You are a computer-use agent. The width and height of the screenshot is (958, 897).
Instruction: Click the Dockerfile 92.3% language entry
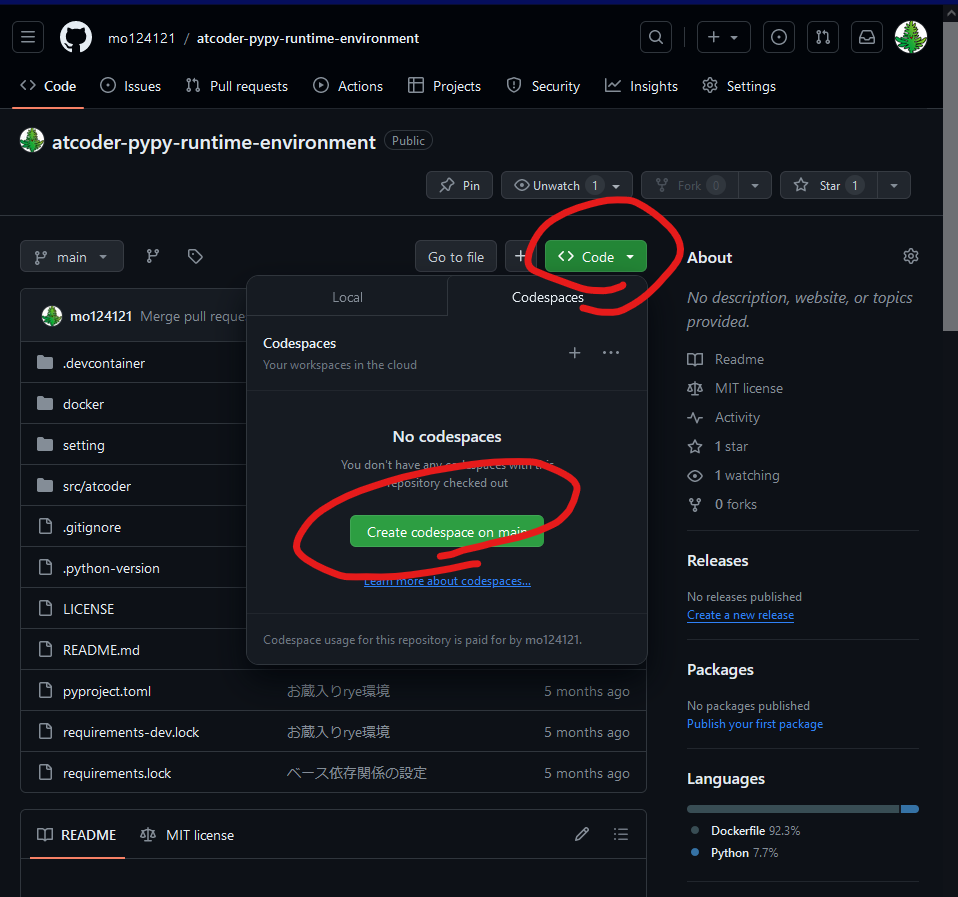pos(747,830)
